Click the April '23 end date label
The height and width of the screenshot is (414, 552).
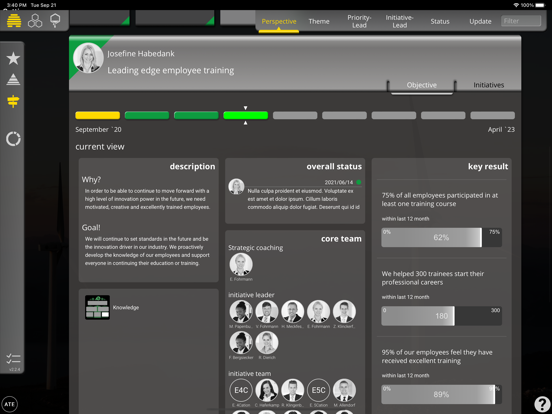click(501, 130)
